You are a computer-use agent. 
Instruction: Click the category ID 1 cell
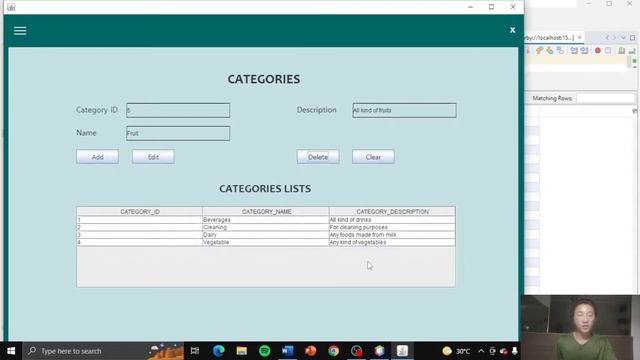(140, 220)
